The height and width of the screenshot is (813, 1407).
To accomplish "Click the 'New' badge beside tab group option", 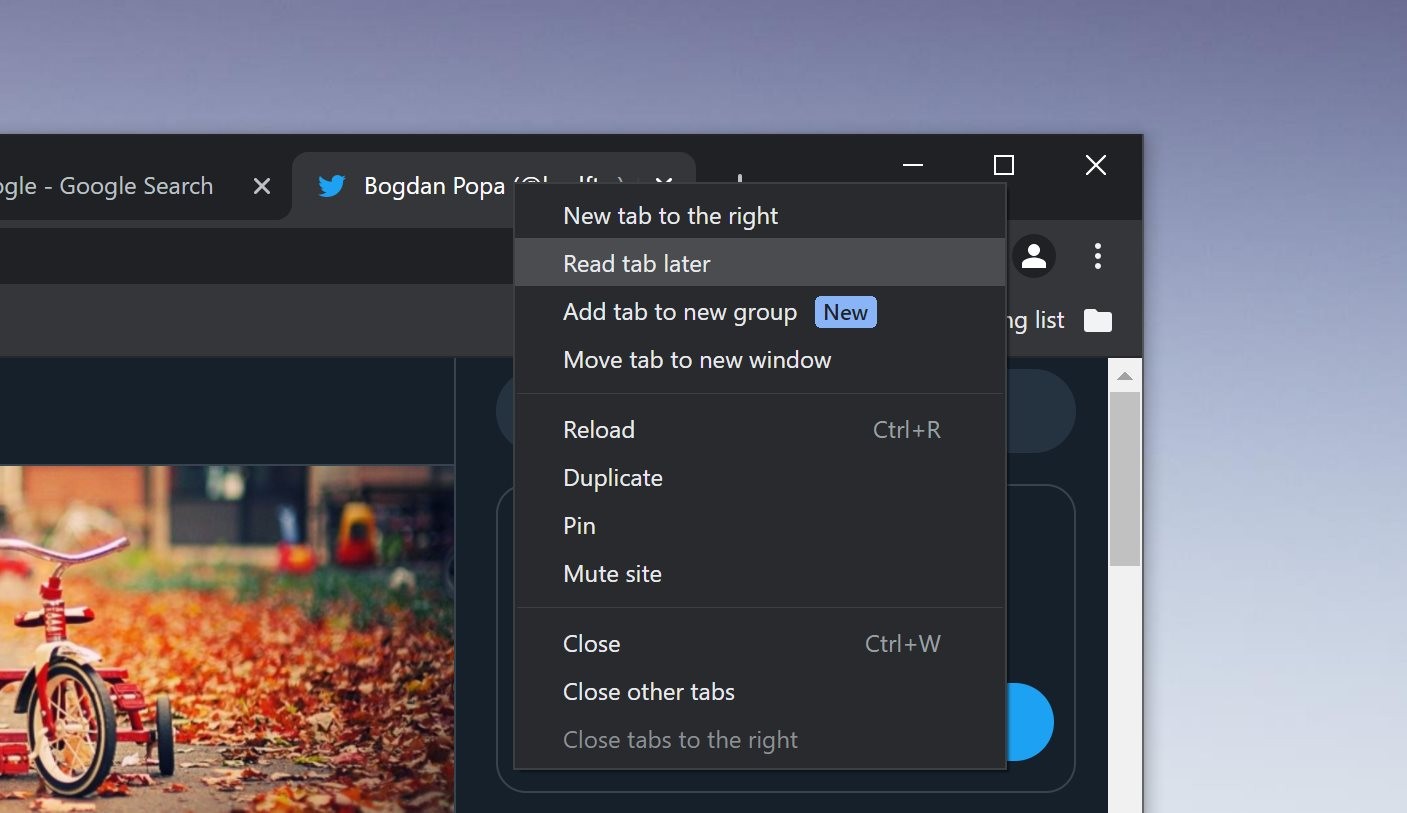I will [845, 311].
